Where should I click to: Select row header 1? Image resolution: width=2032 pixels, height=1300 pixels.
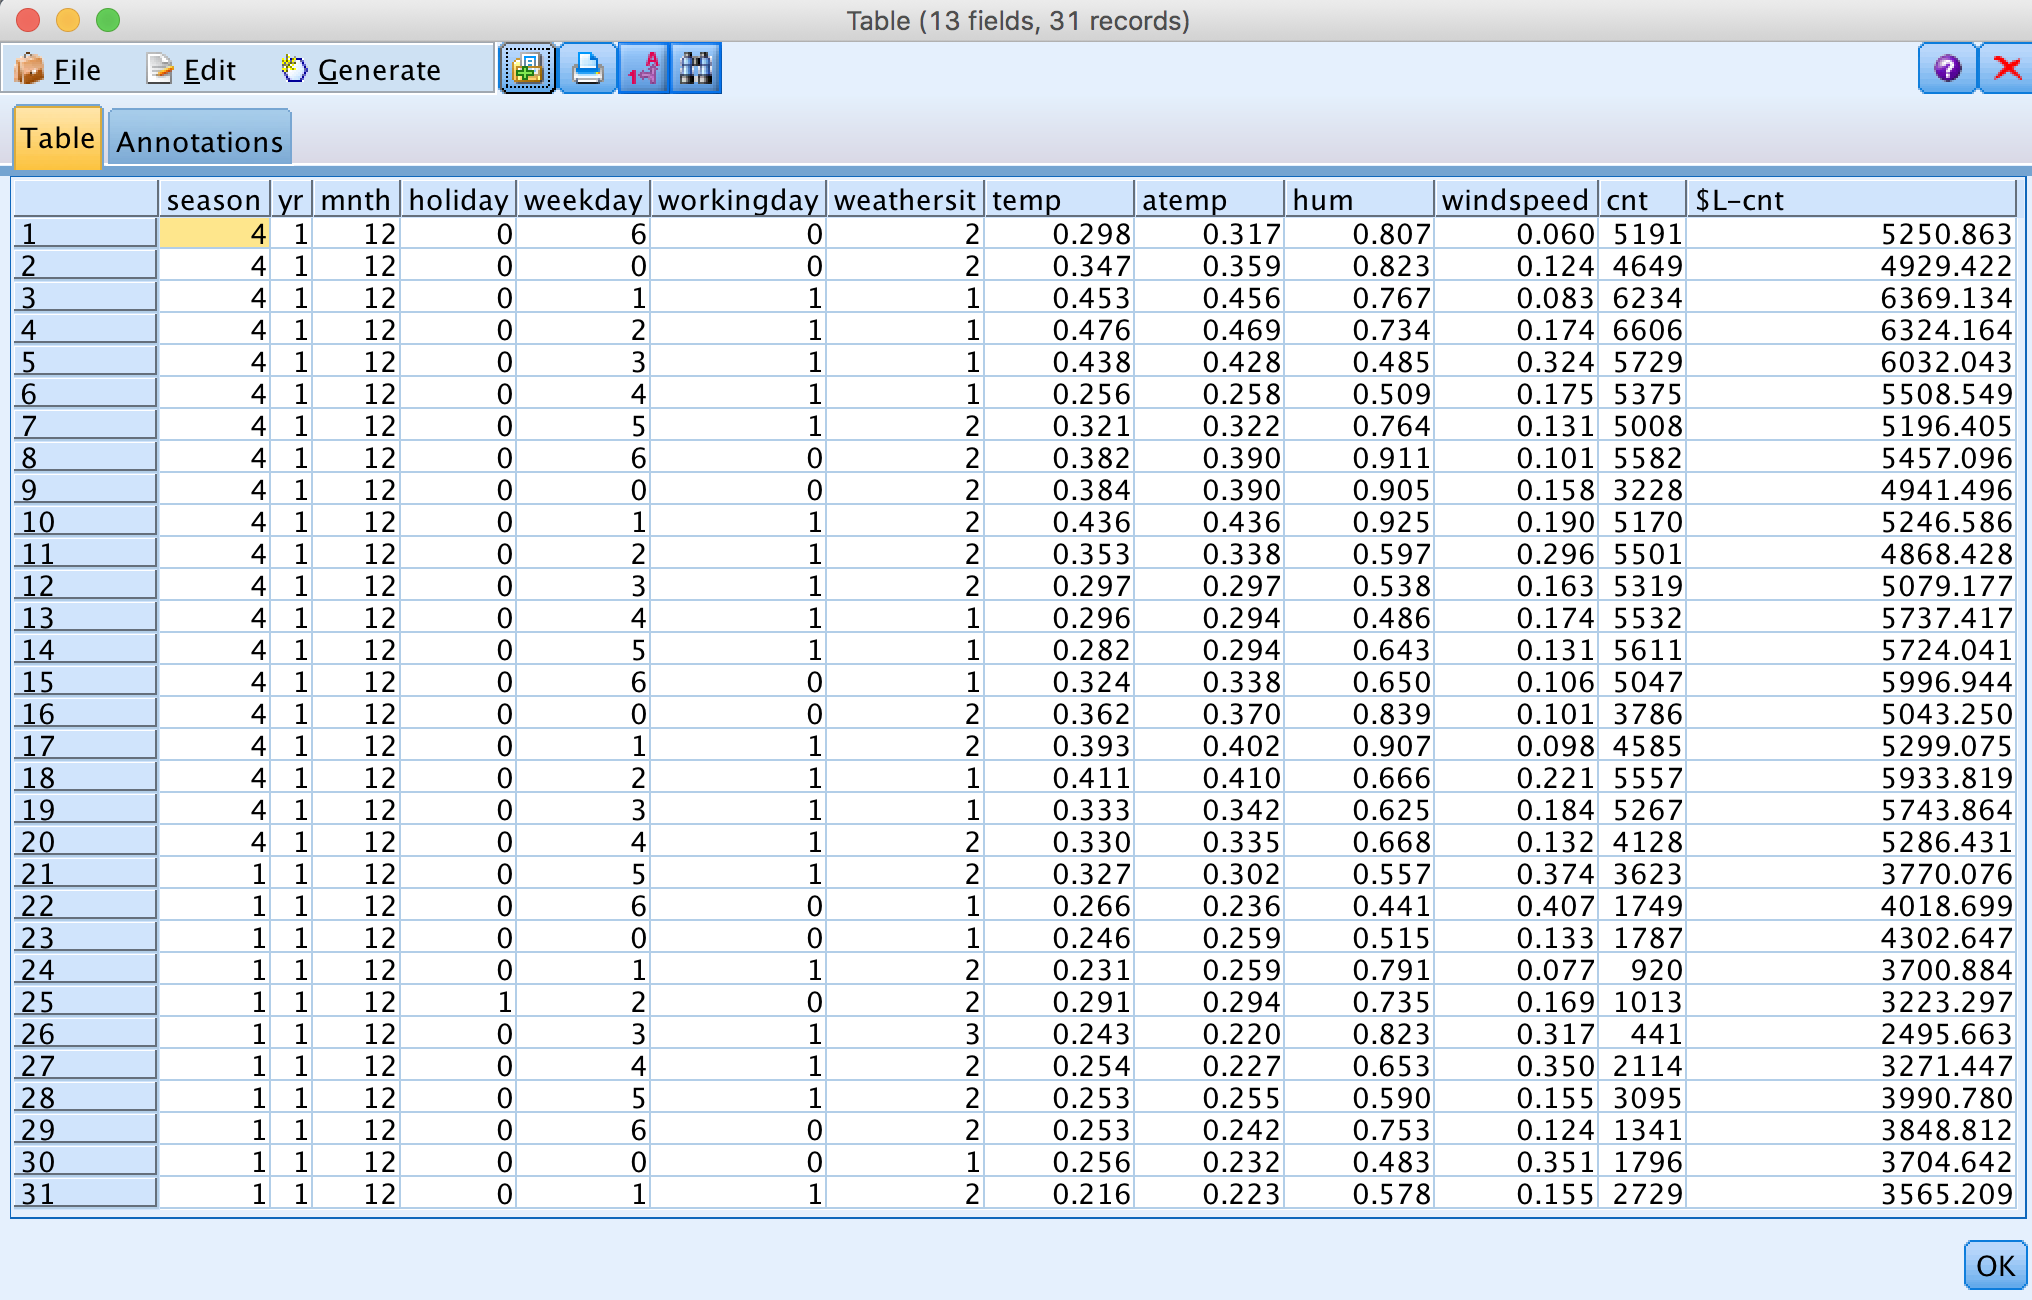pos(85,234)
